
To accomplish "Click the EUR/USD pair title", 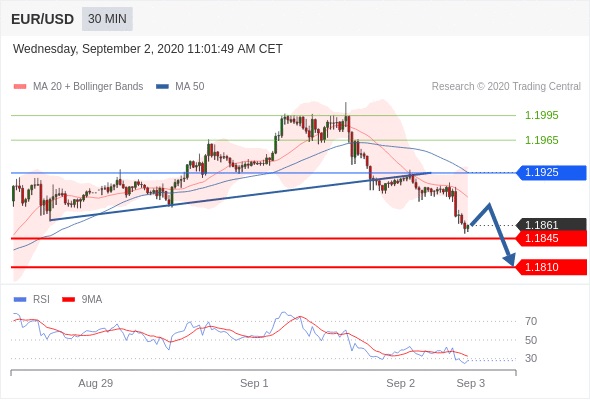I will click(x=42, y=19).
